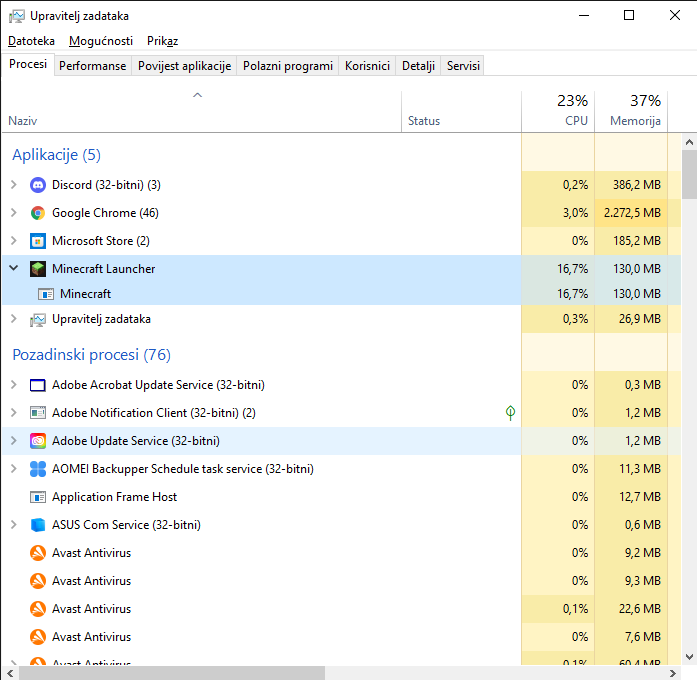Click the Google Chrome icon
This screenshot has height=680, width=697.
click(x=38, y=213)
